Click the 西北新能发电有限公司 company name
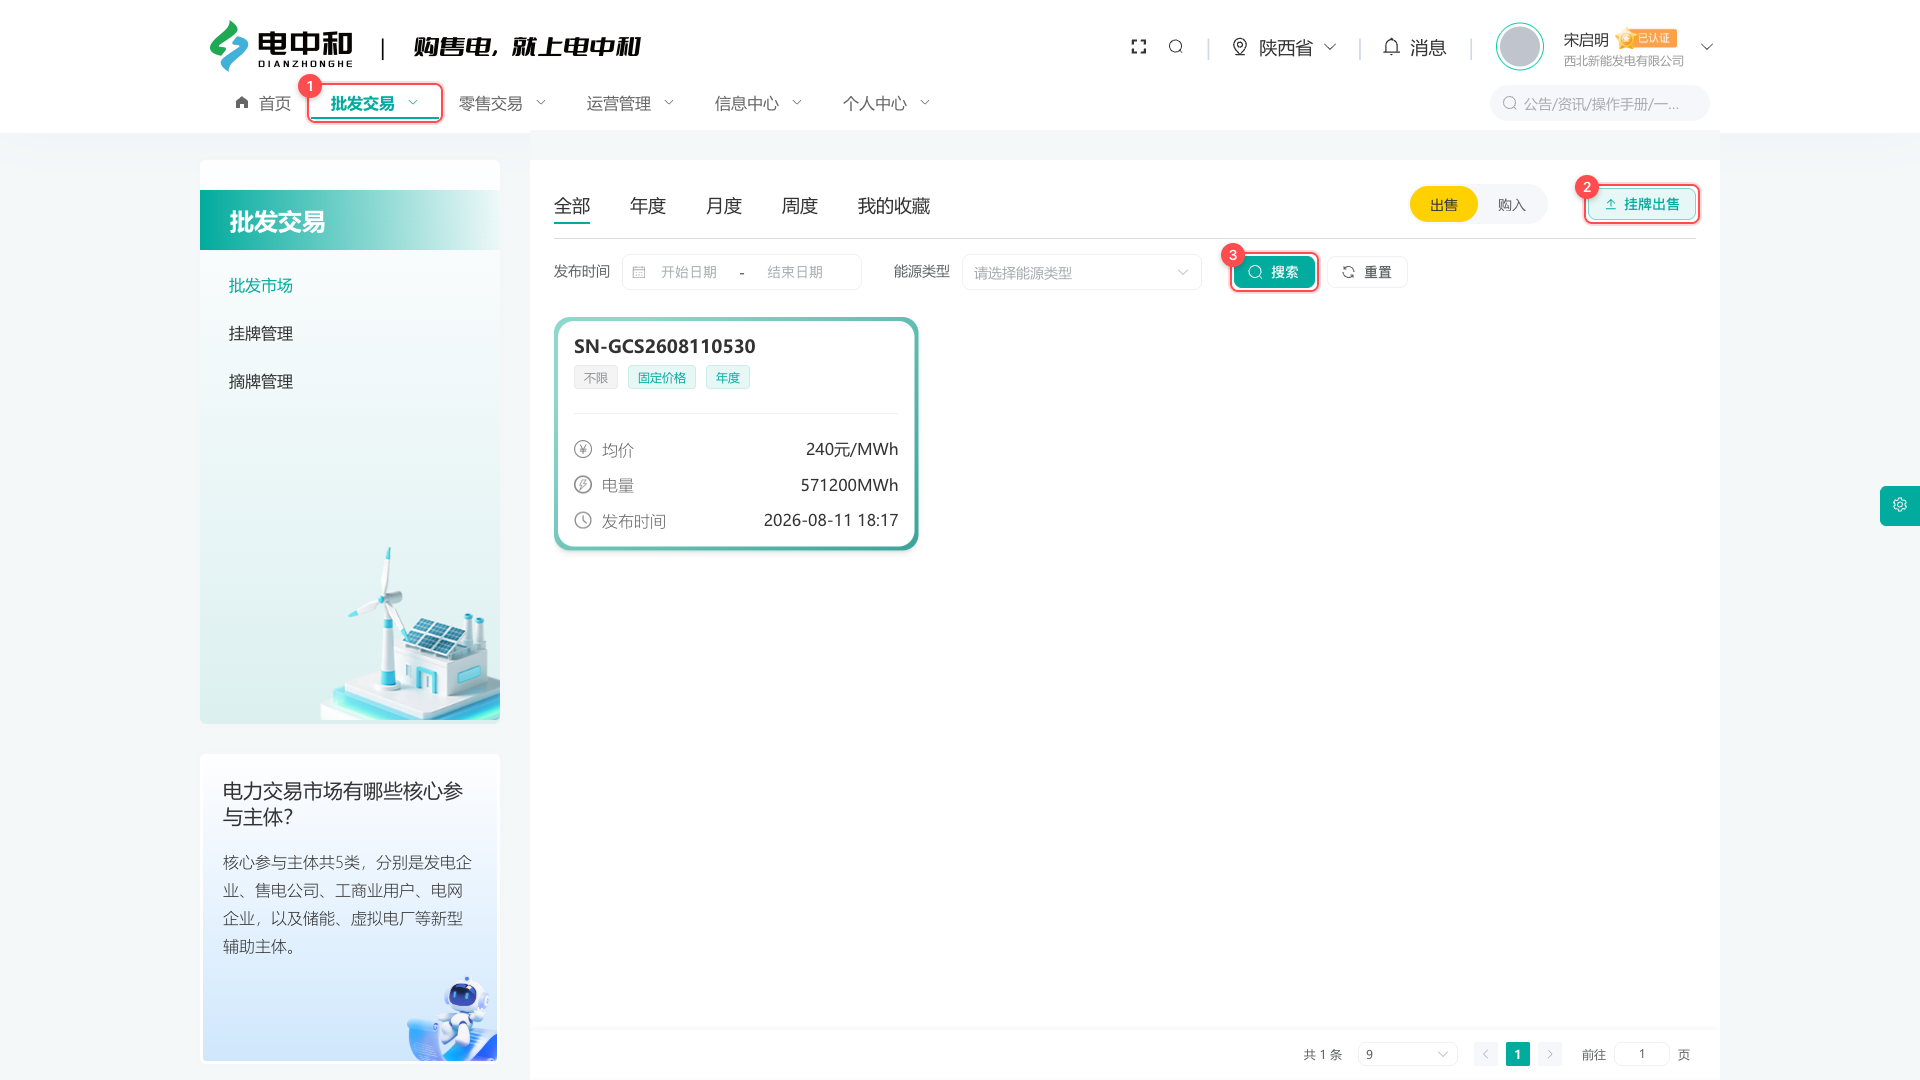Screen dimensions: 1920x1080 coord(1624,61)
